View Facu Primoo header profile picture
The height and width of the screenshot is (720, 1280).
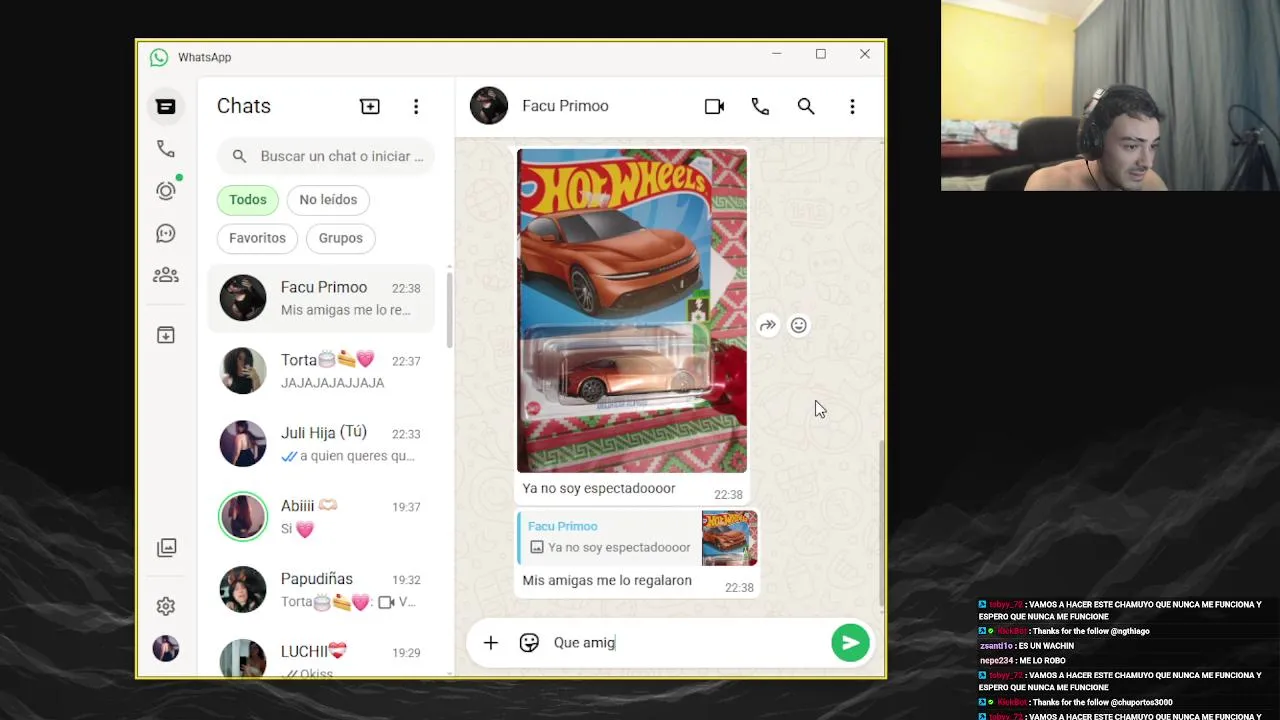[x=489, y=106]
